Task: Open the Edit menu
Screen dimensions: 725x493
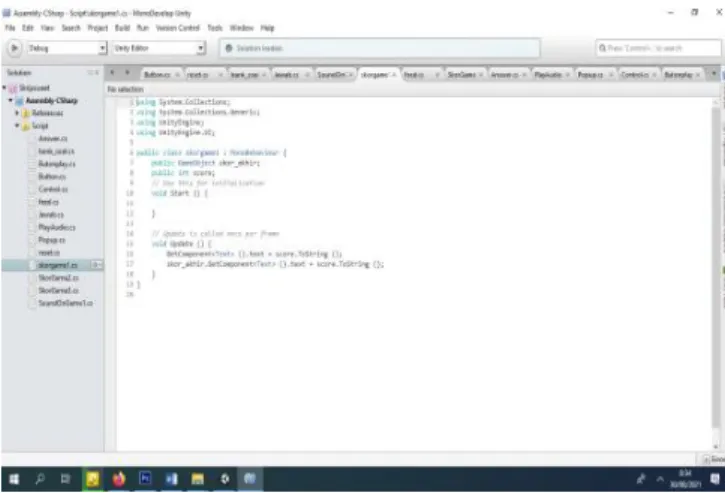Action: (x=28, y=28)
